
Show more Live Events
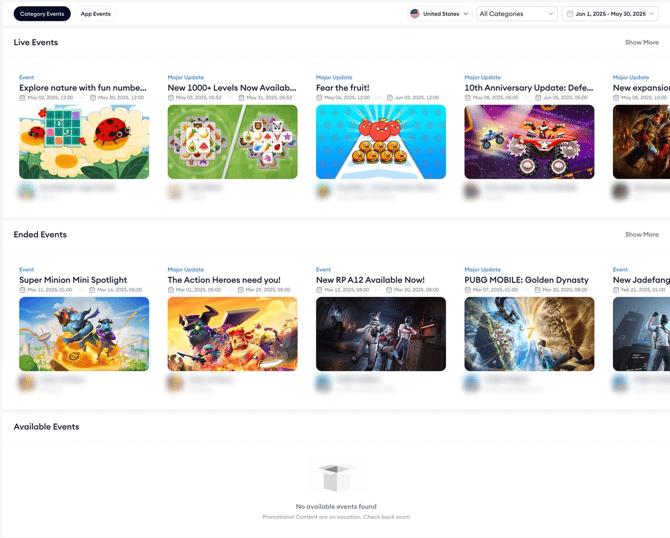[x=641, y=42]
